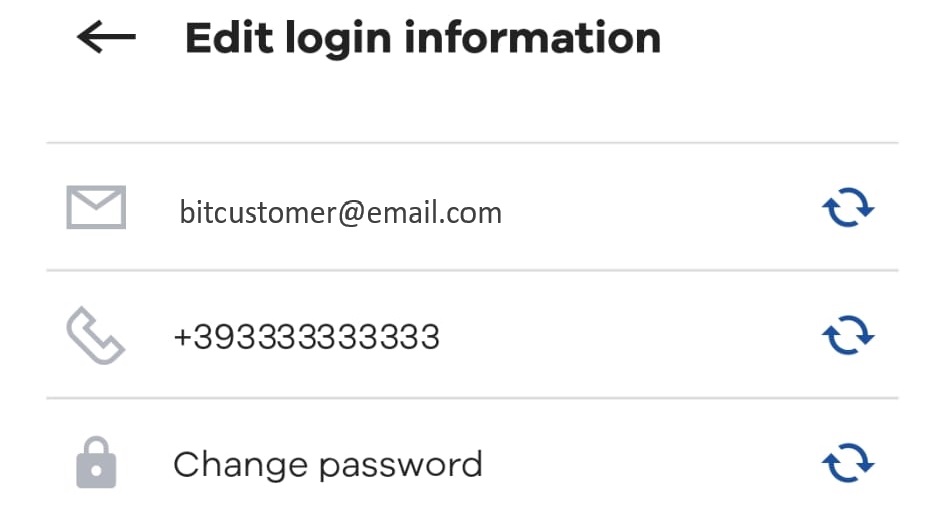Choose the gray lock symbol in the password row

96,463
